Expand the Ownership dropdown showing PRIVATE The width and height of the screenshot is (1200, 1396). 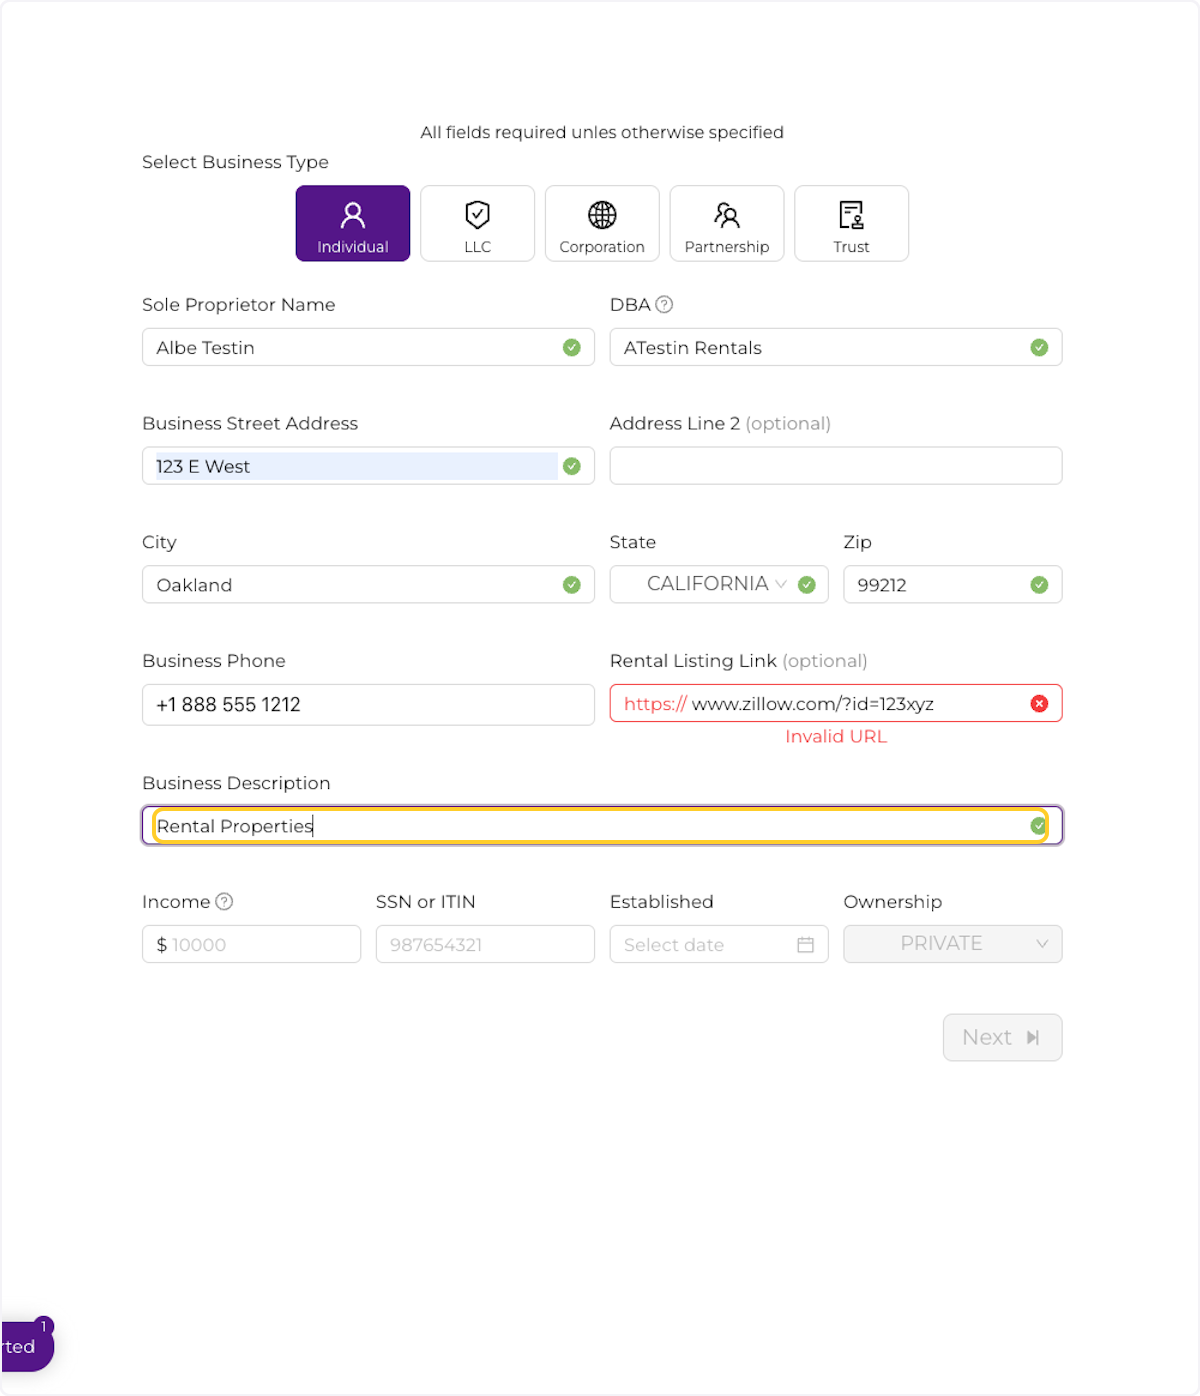(x=952, y=944)
